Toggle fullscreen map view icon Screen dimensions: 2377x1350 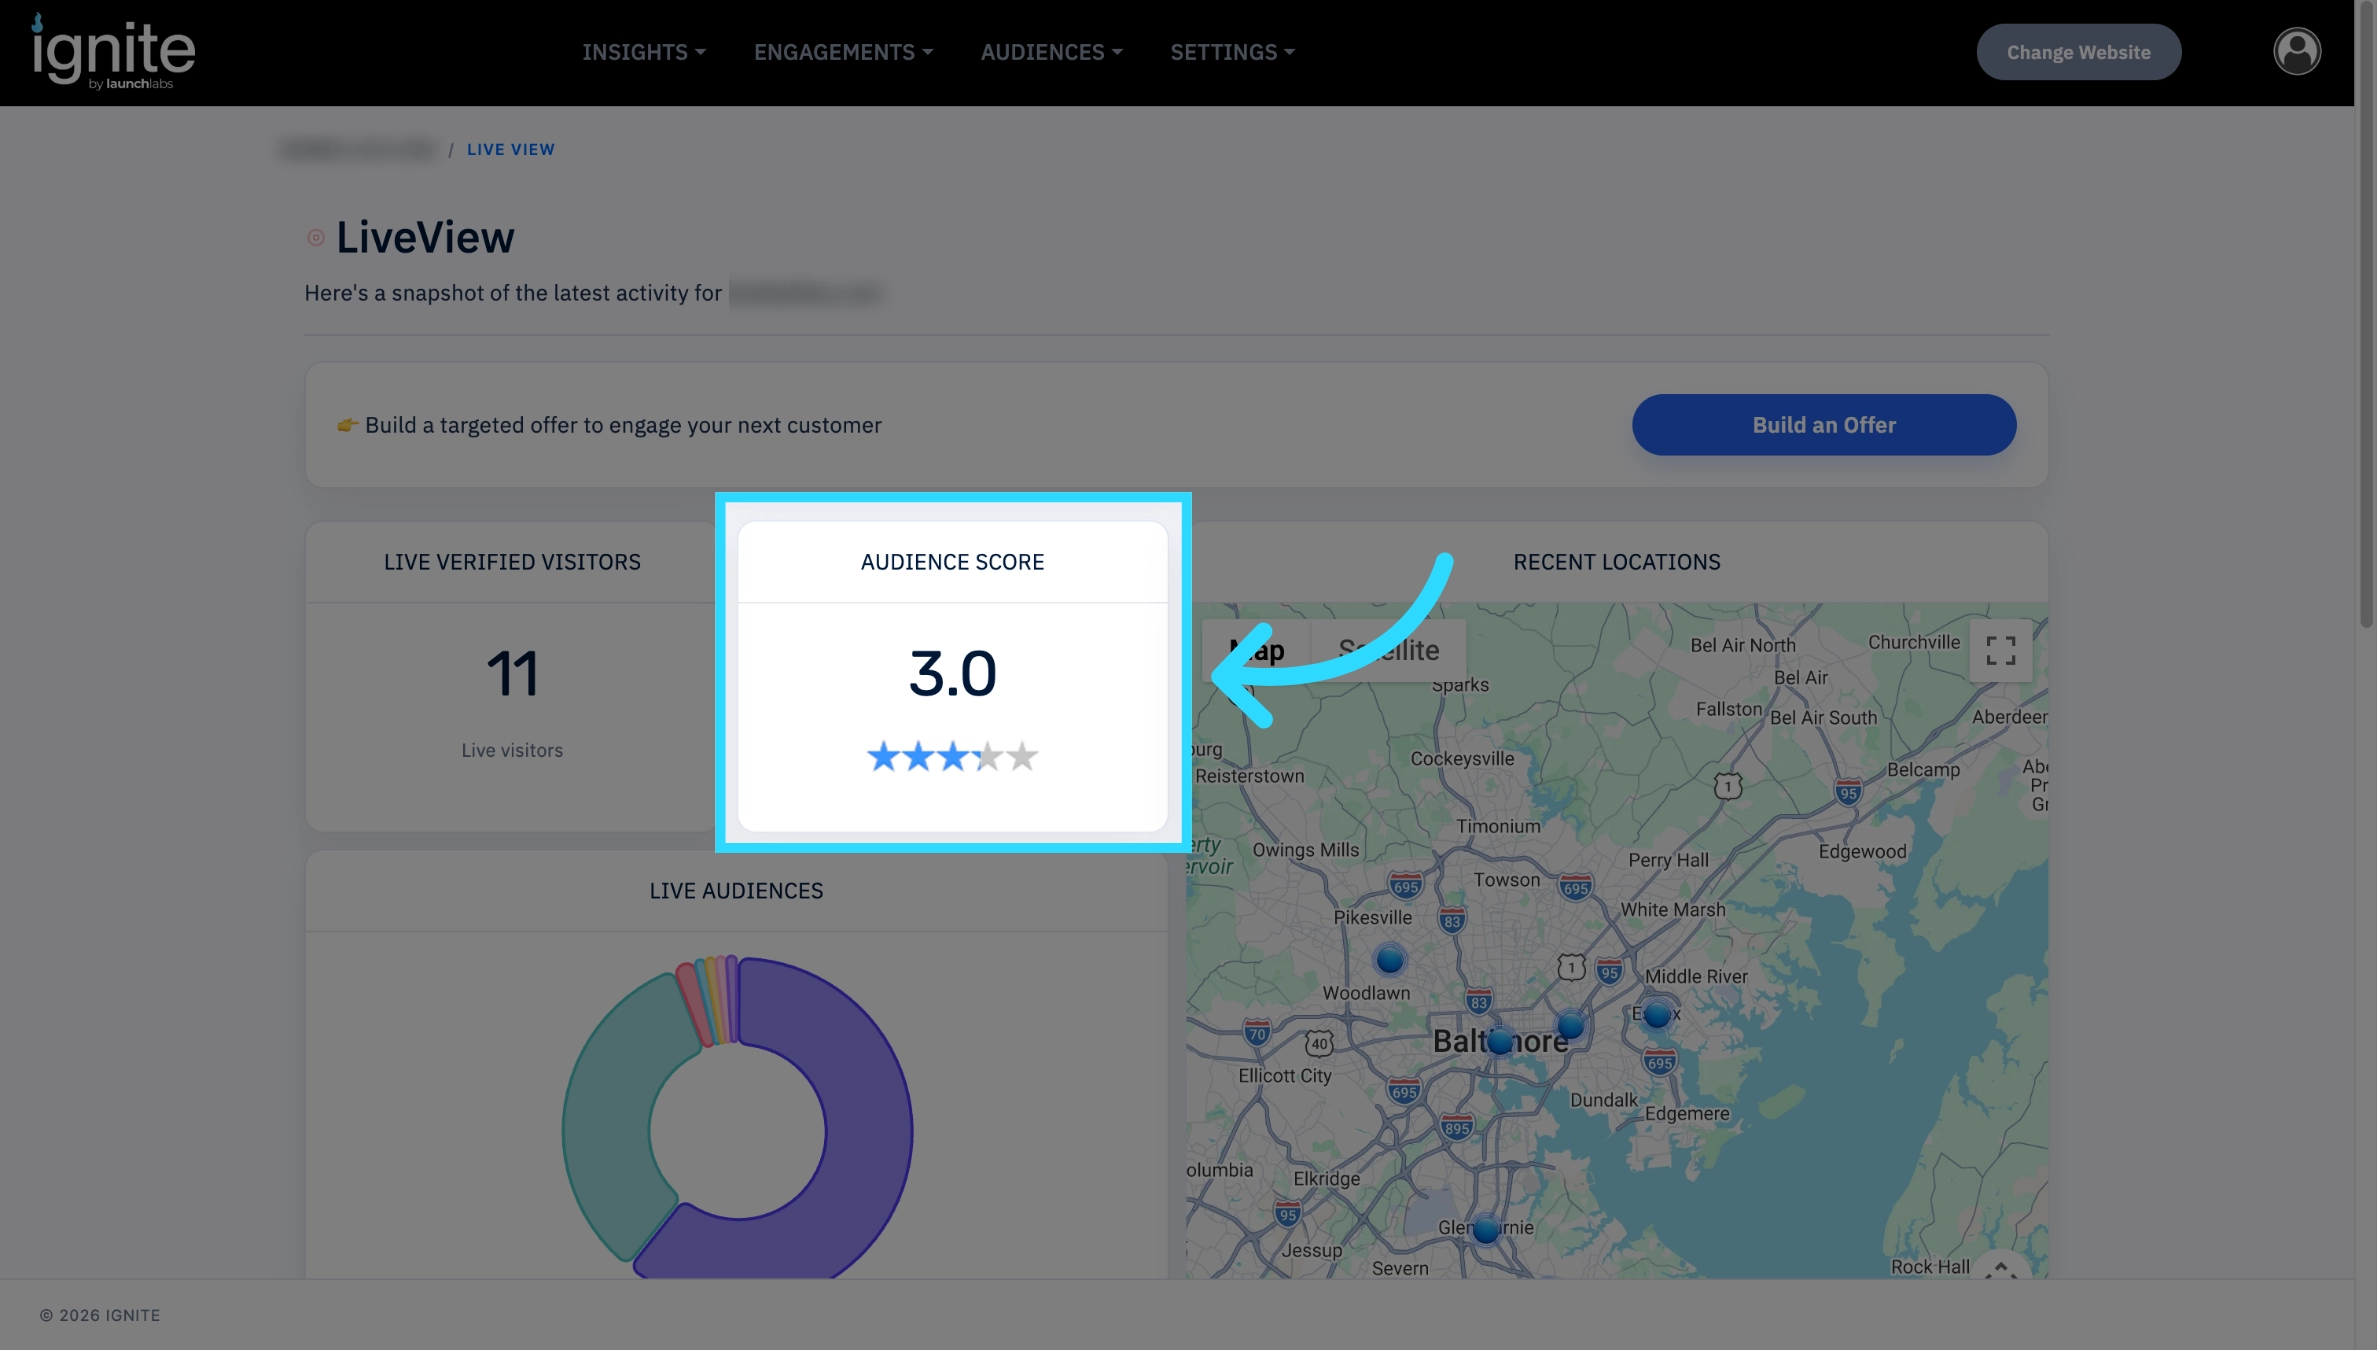coord(2000,651)
